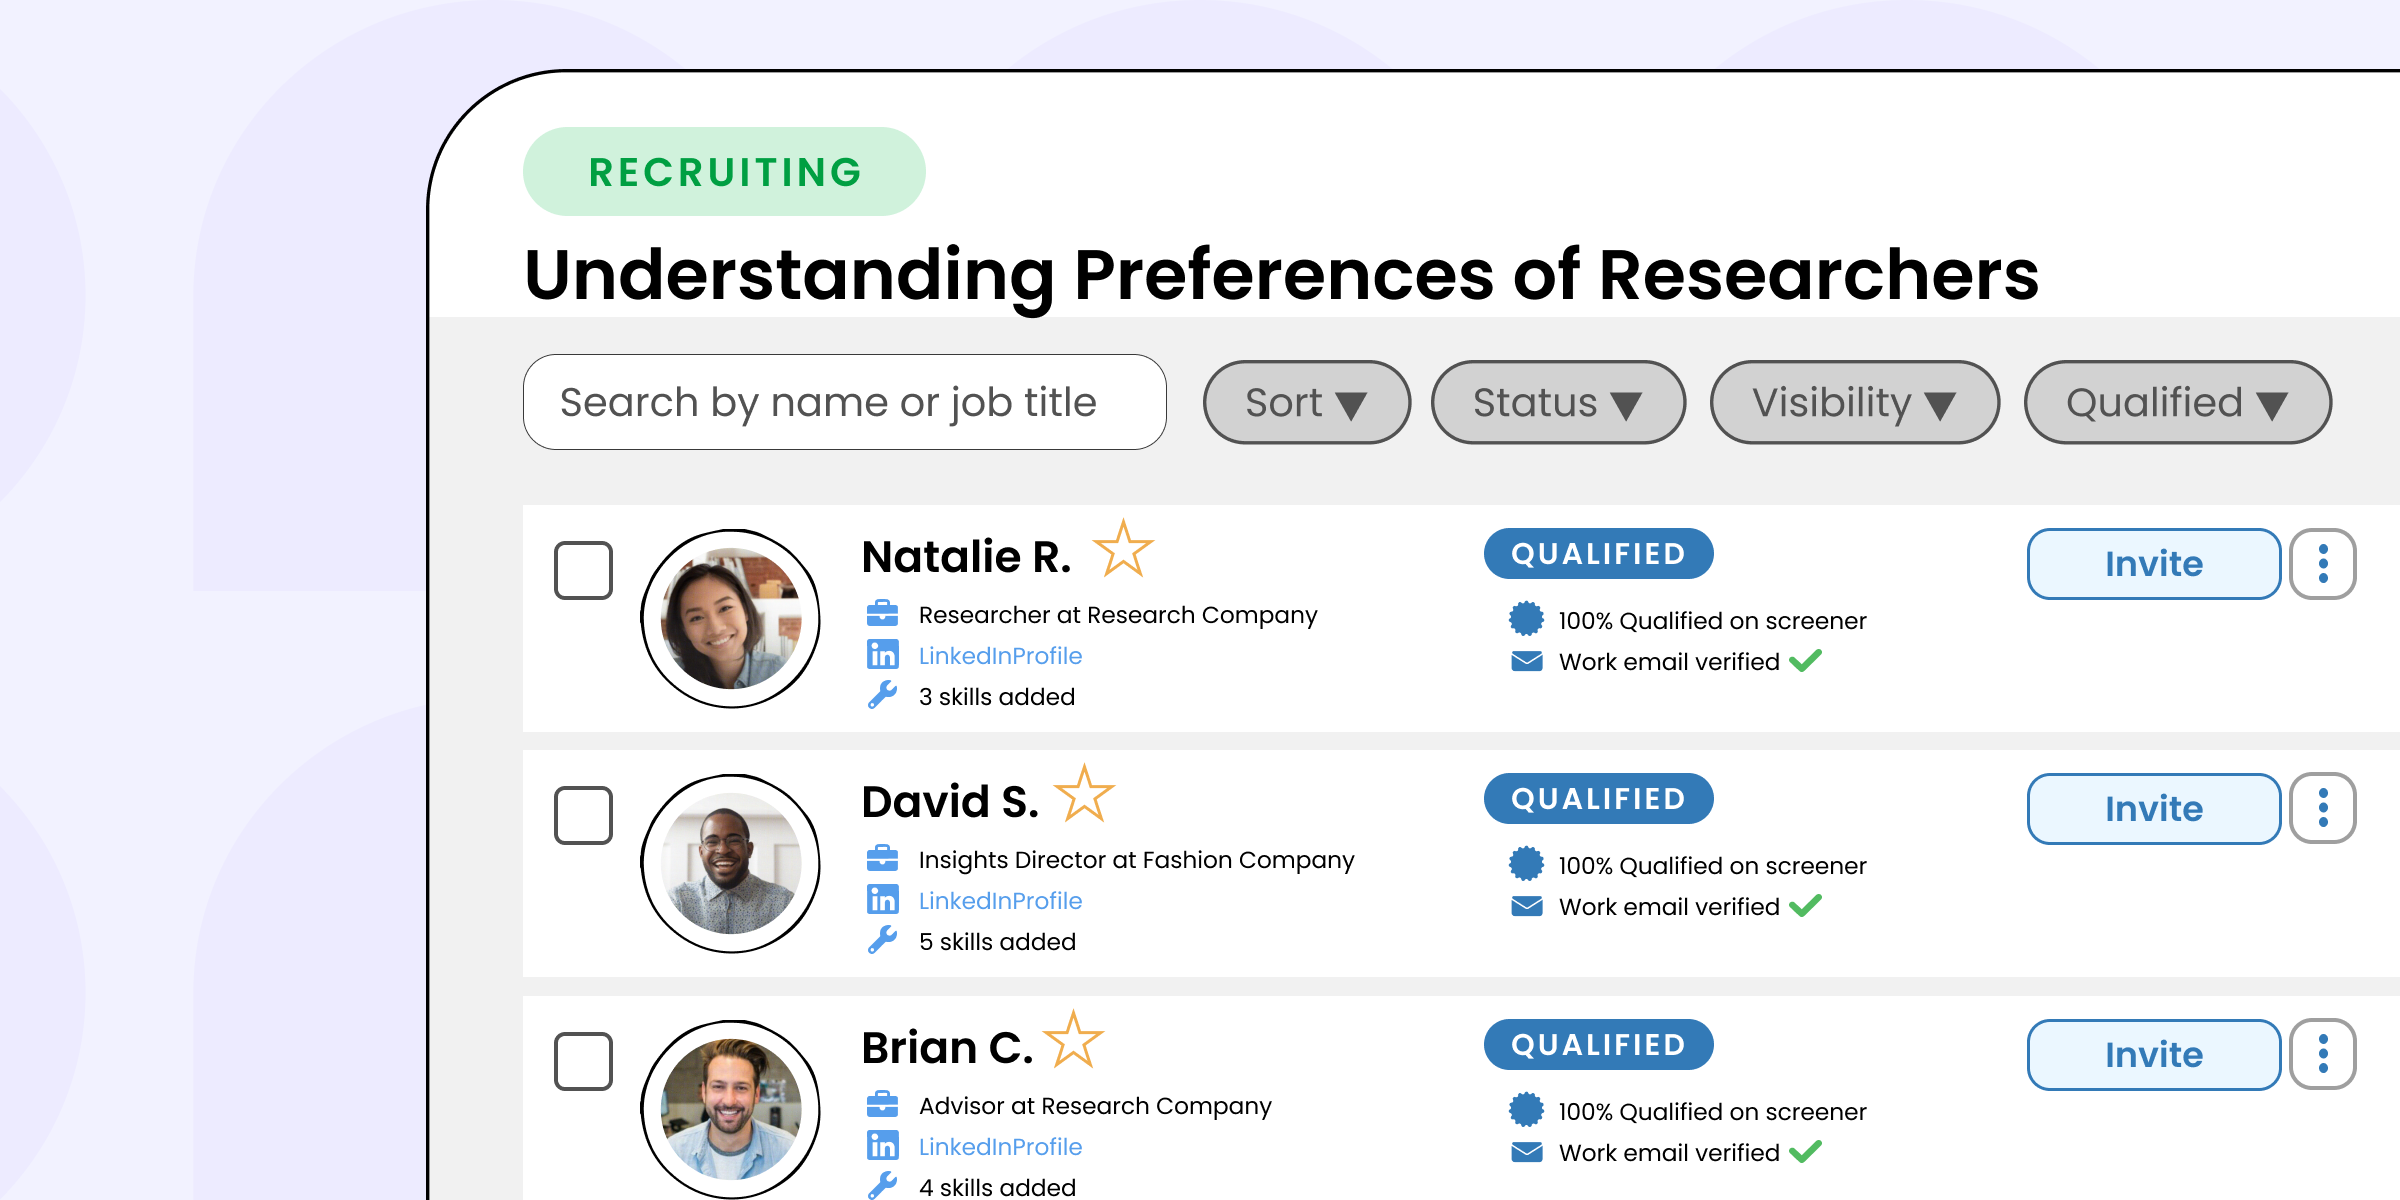
Task: Open the Sort dropdown
Action: pos(1306,403)
